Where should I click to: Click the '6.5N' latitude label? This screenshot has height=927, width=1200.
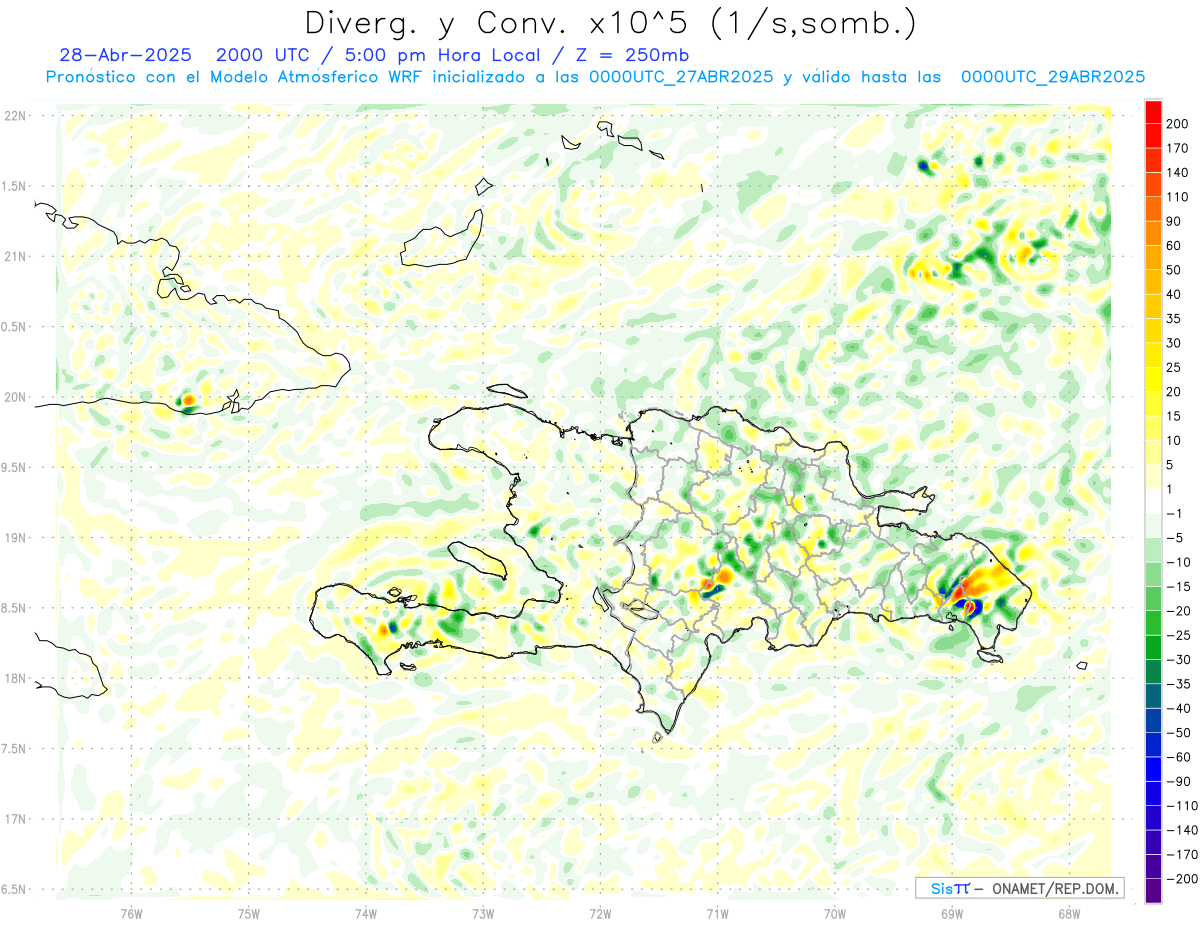[x=14, y=890]
